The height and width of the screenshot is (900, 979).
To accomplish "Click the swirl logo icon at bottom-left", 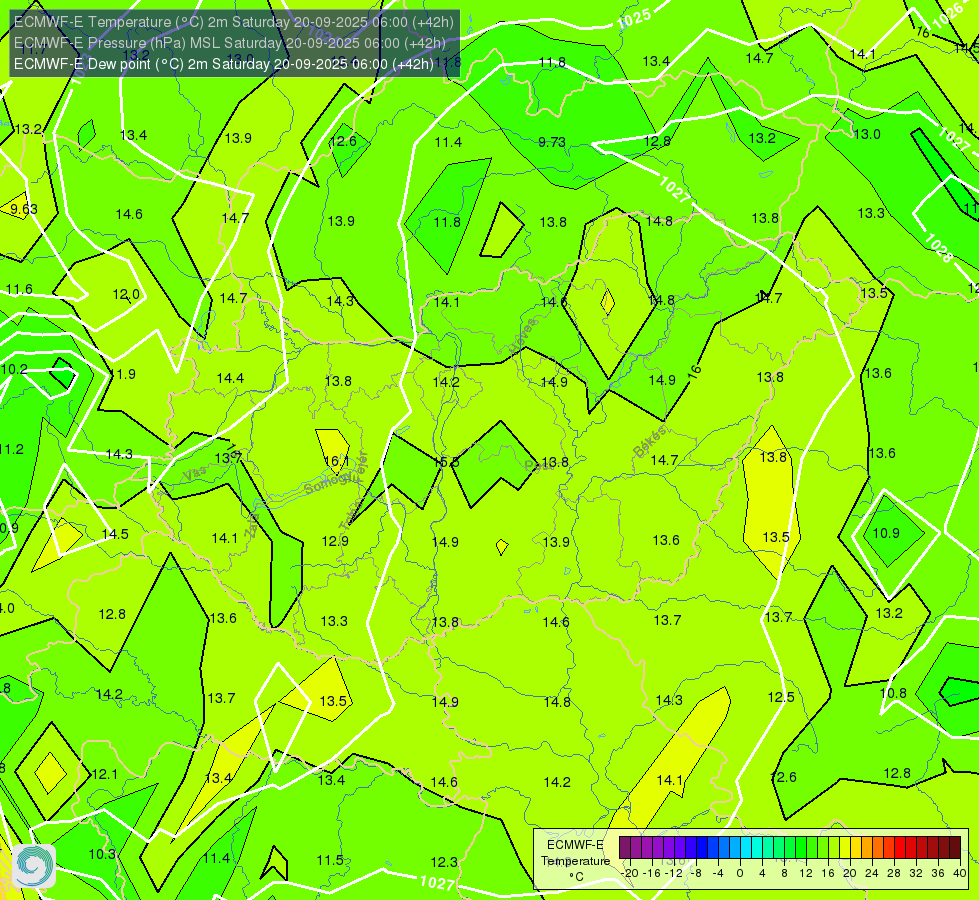I will pos(34,866).
